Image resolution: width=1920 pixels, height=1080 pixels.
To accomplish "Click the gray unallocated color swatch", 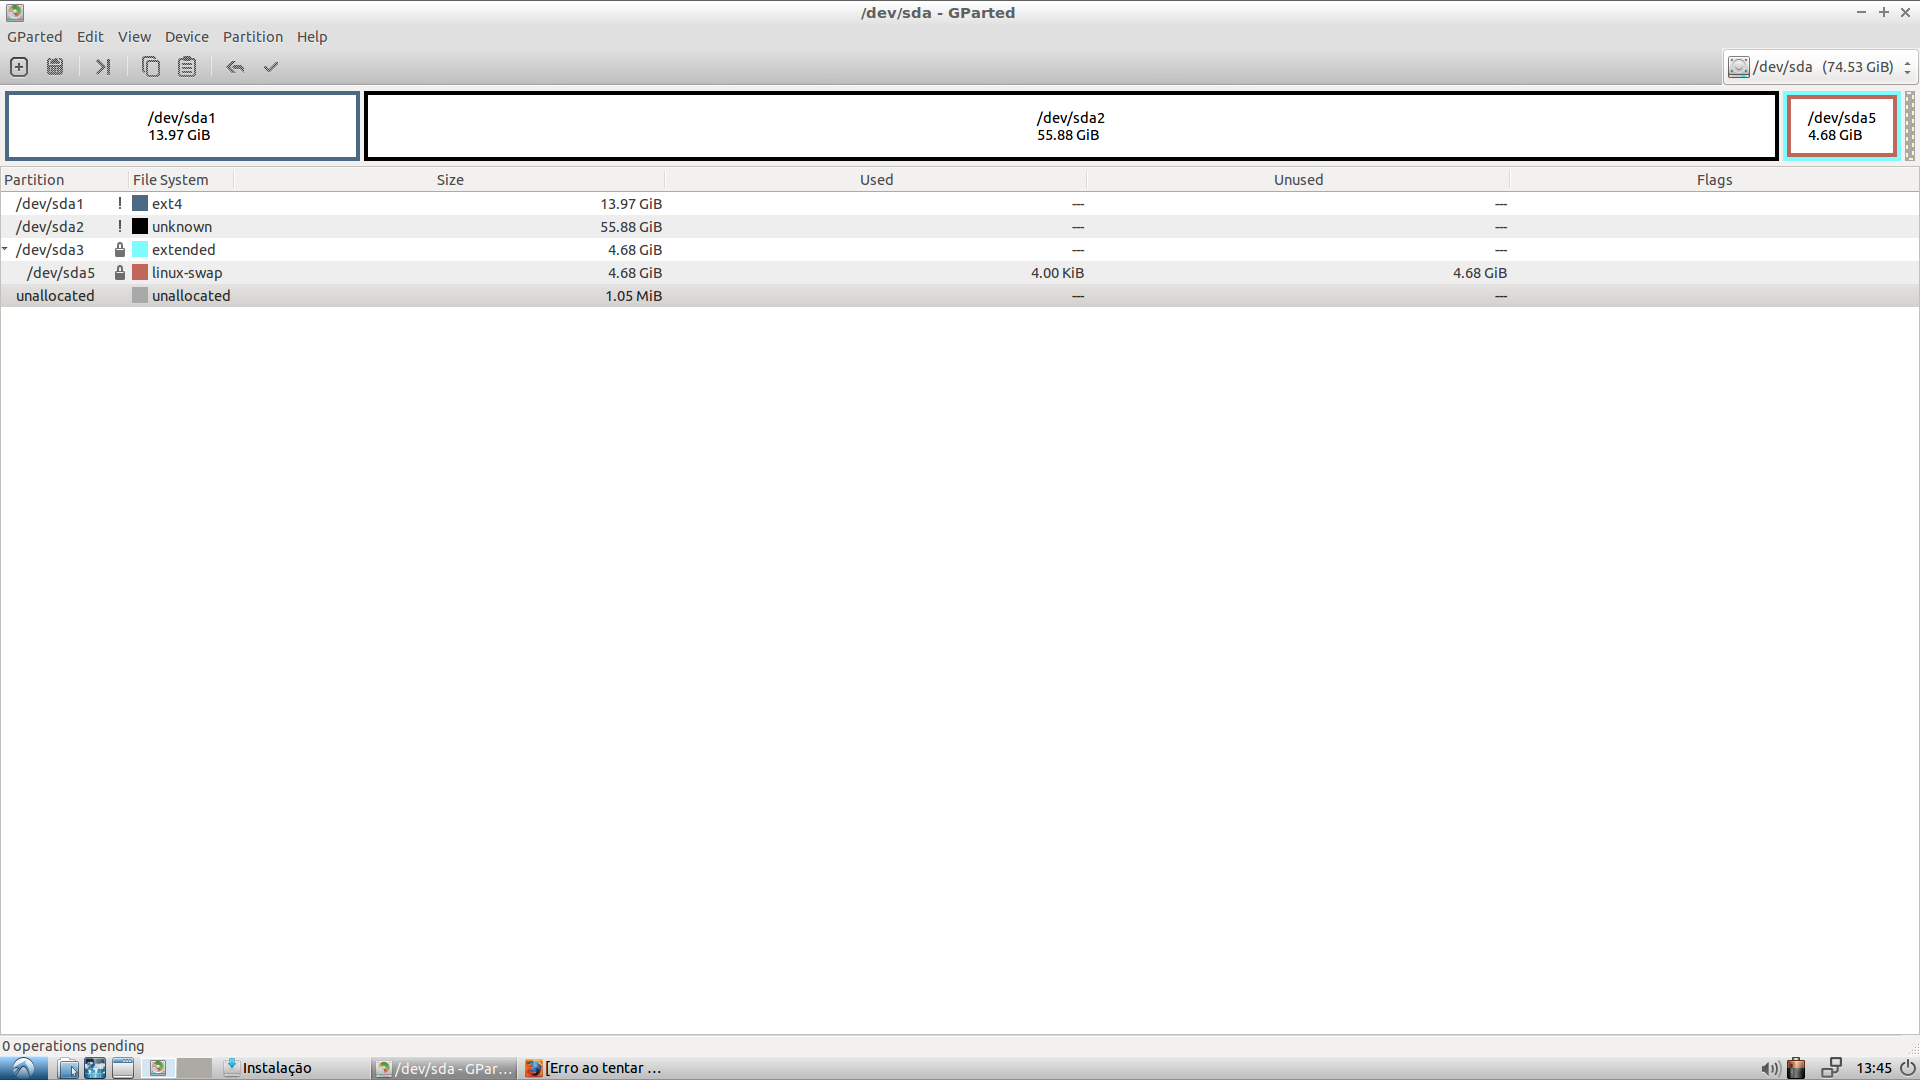I will point(140,296).
